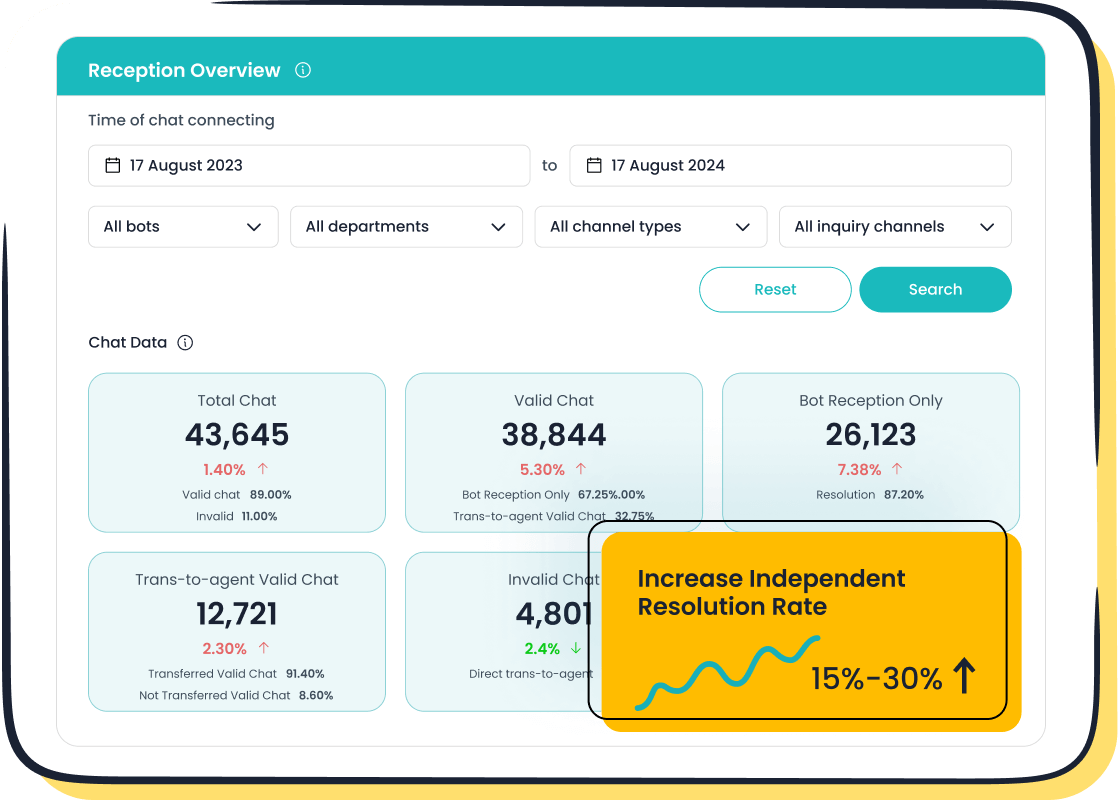Select the Trans-to-agent Valid Chat card
Screen dimensions: 1120x800
tap(236, 631)
